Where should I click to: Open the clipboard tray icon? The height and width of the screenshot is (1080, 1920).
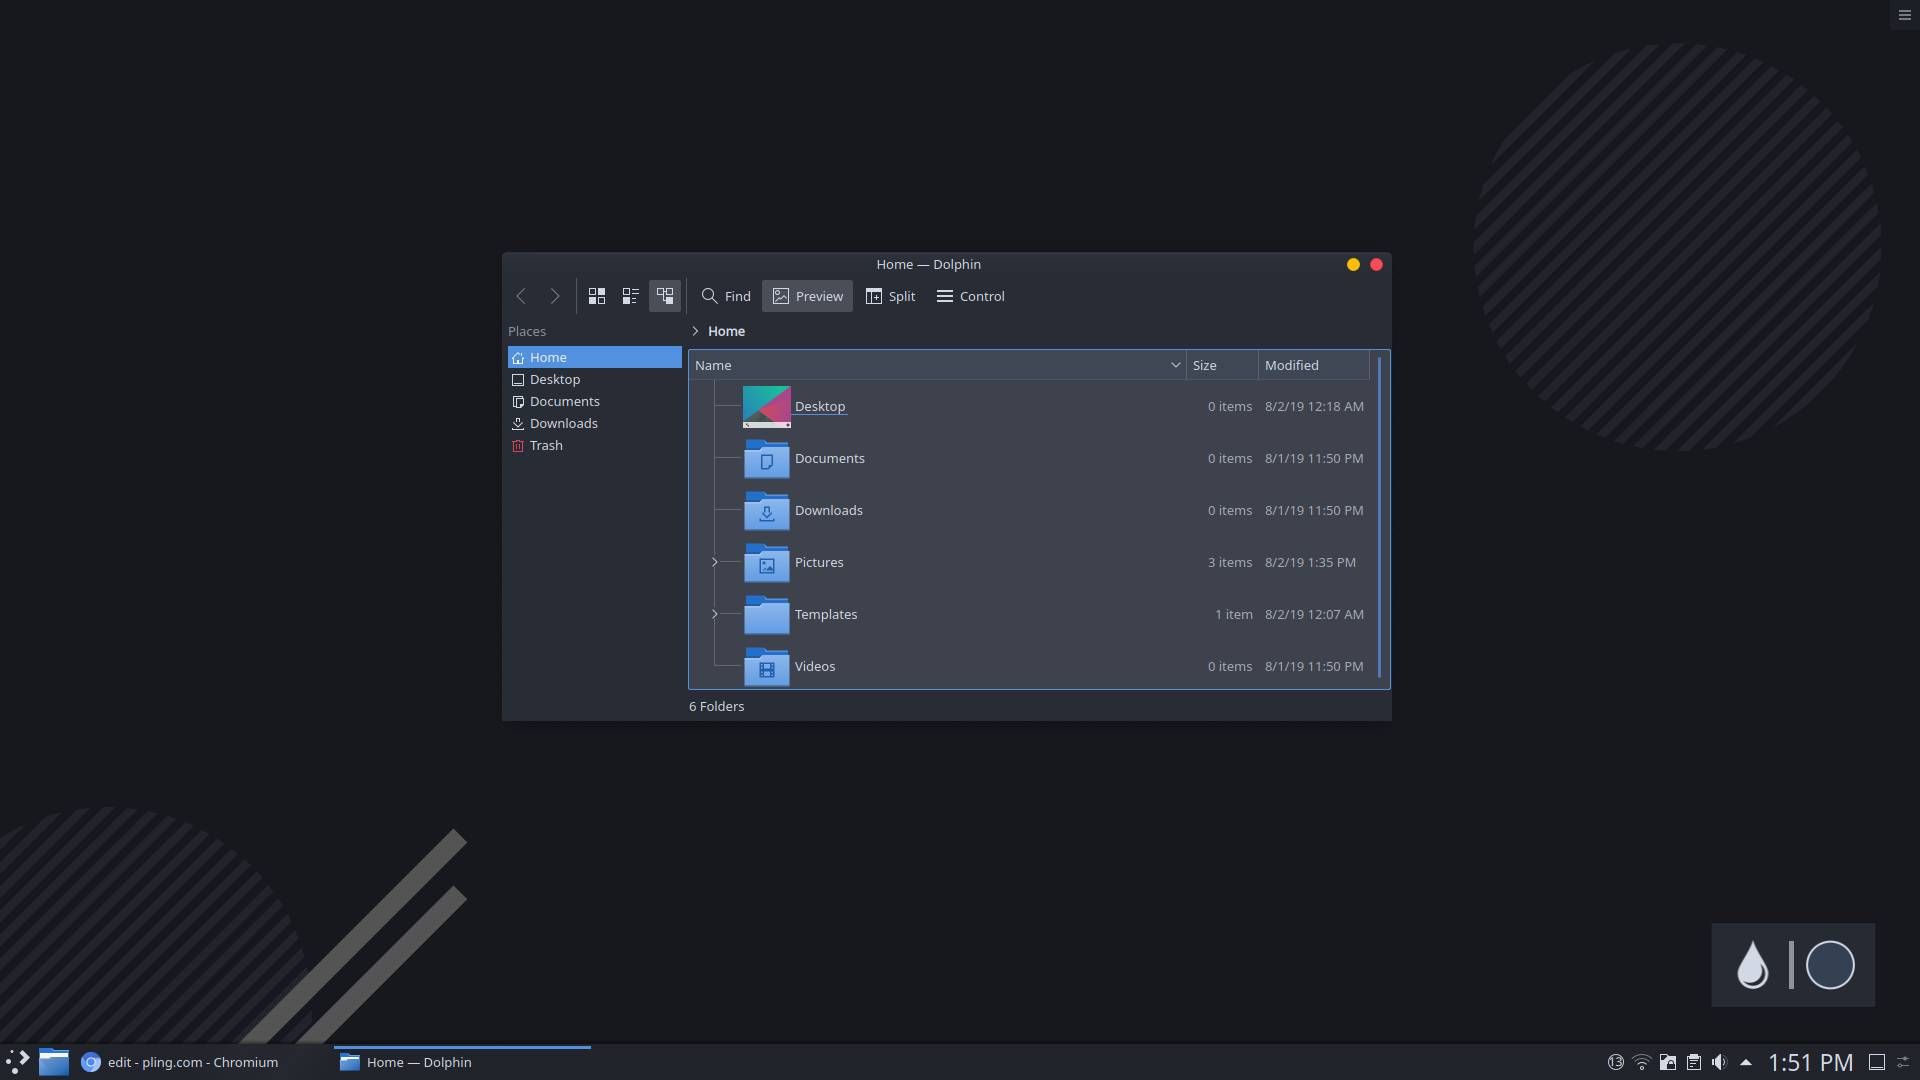click(x=1694, y=1062)
